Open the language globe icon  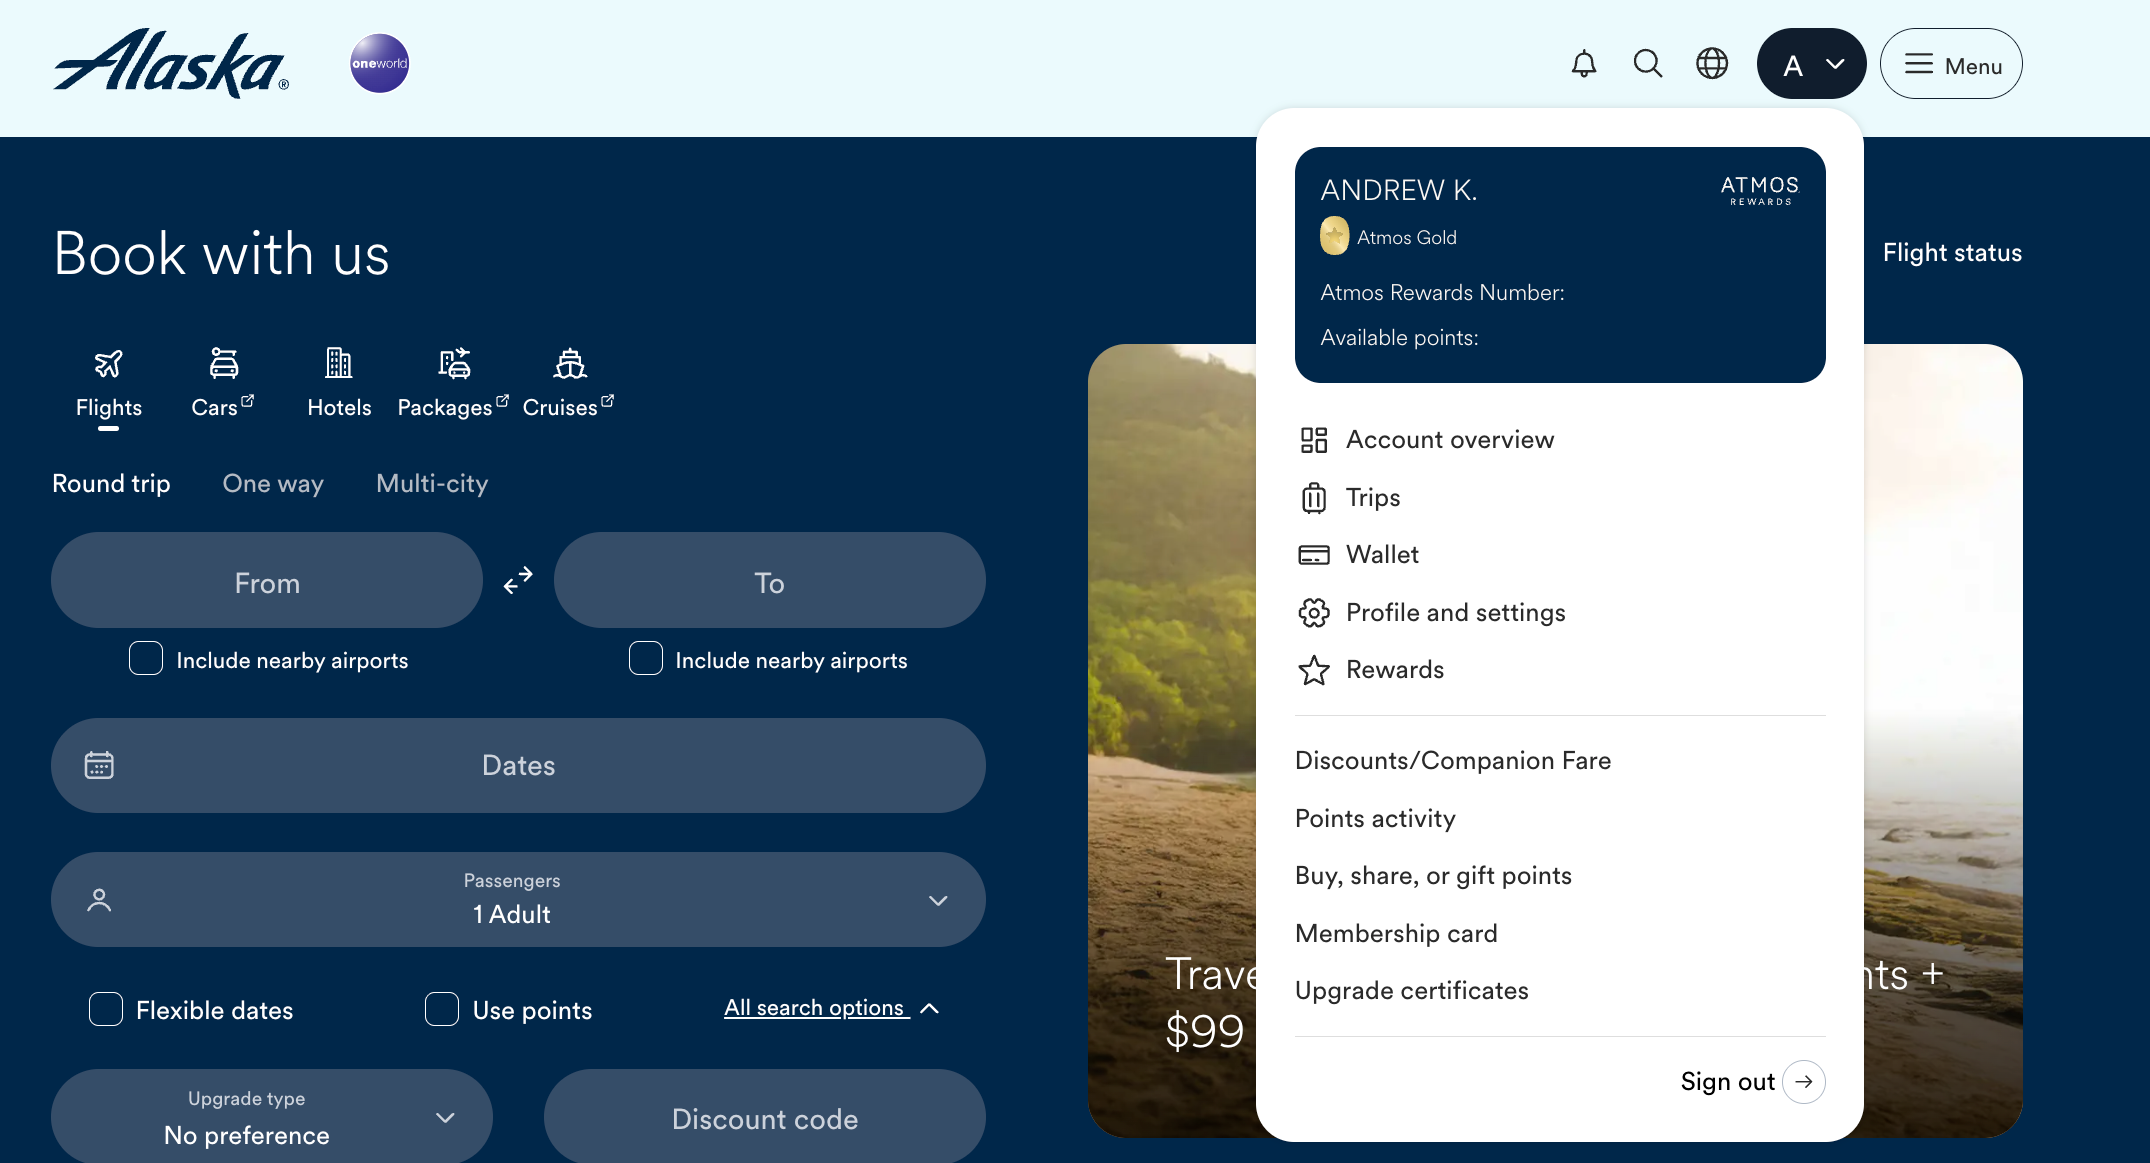coord(1712,64)
